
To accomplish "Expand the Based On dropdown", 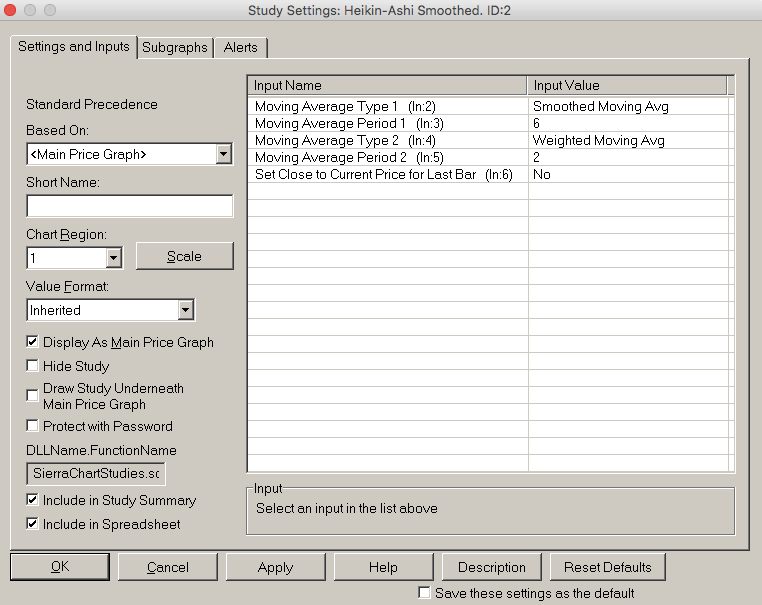I will pos(223,154).
